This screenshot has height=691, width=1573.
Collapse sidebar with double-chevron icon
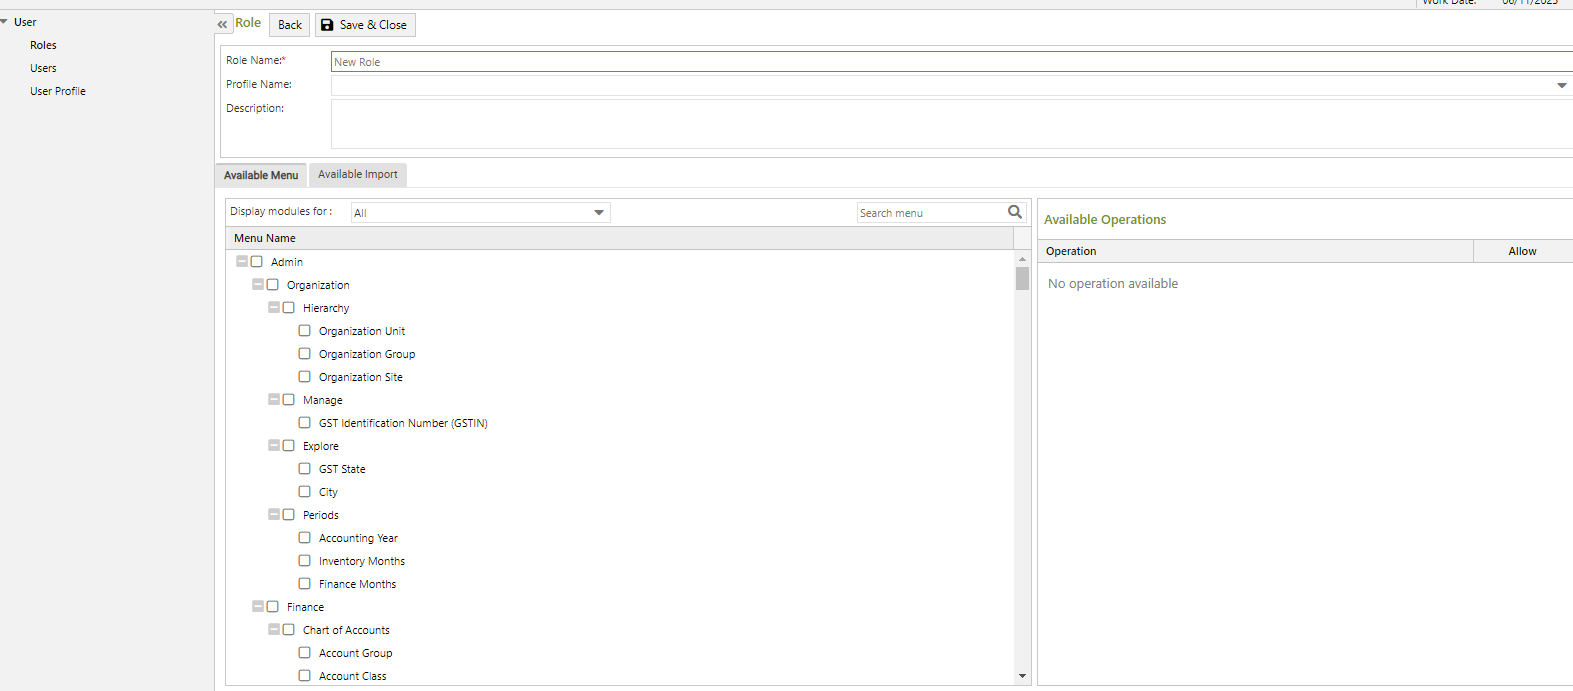[x=222, y=24]
